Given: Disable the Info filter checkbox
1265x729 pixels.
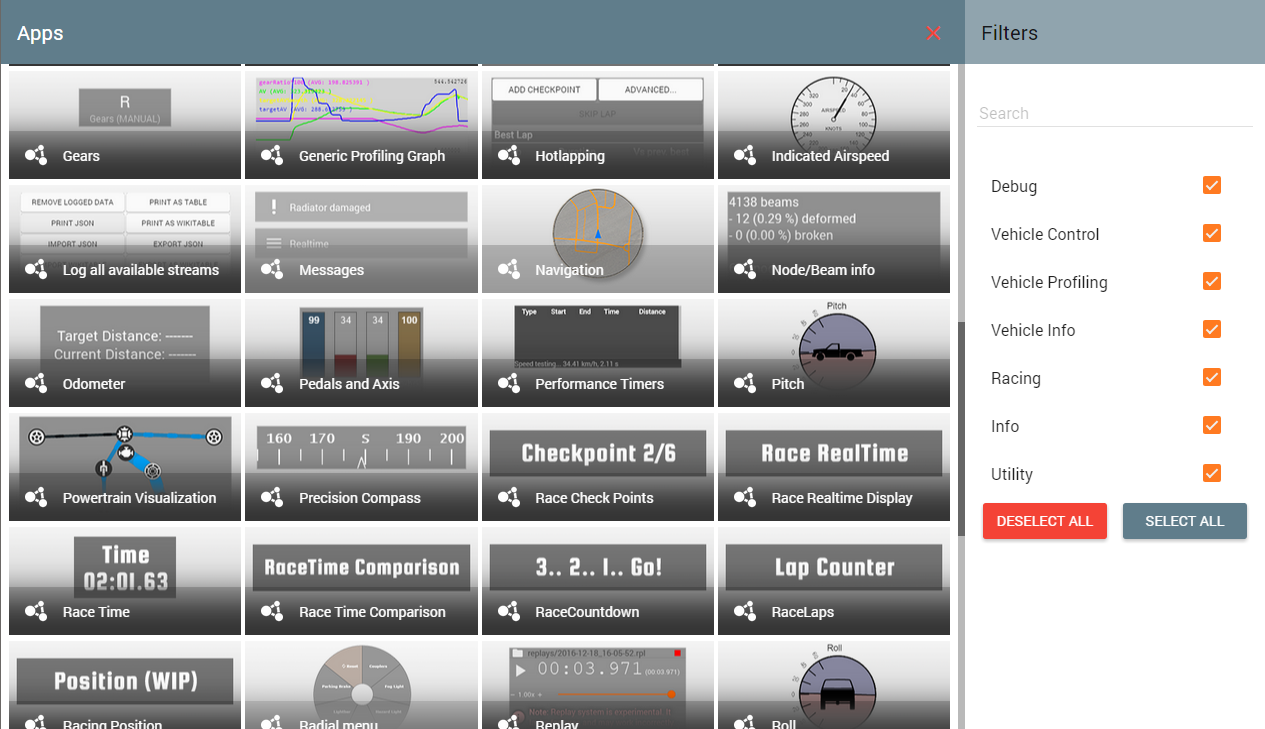Looking at the screenshot, I should (x=1212, y=425).
